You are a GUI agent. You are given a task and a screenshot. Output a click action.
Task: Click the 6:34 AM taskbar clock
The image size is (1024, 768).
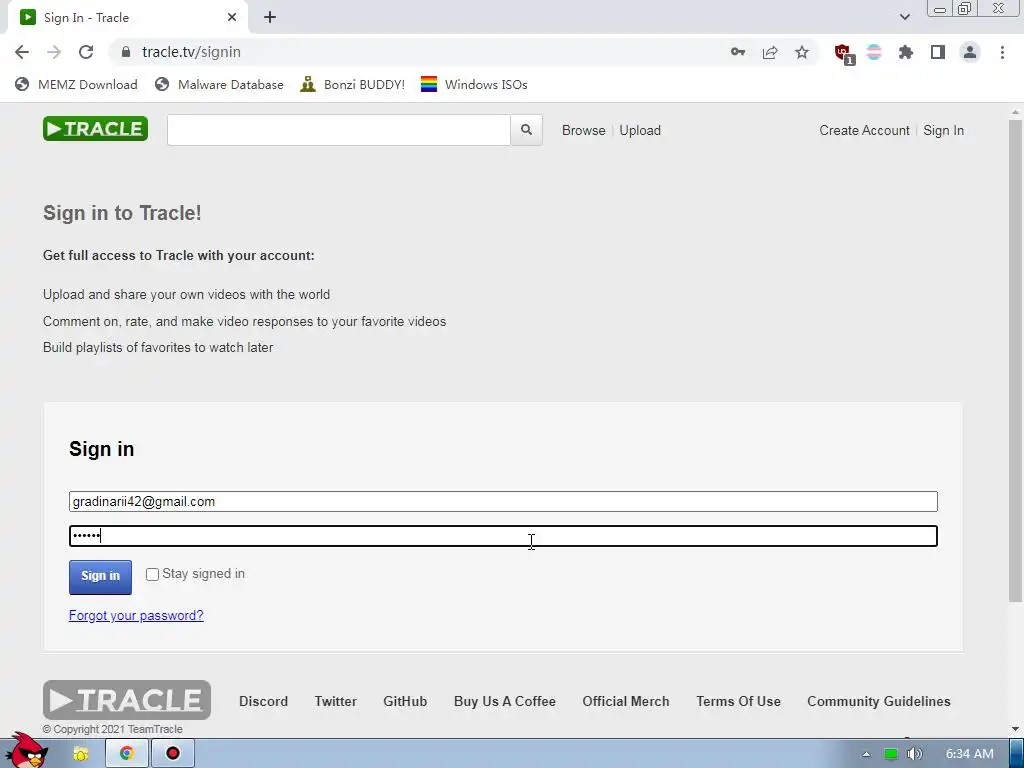point(970,754)
